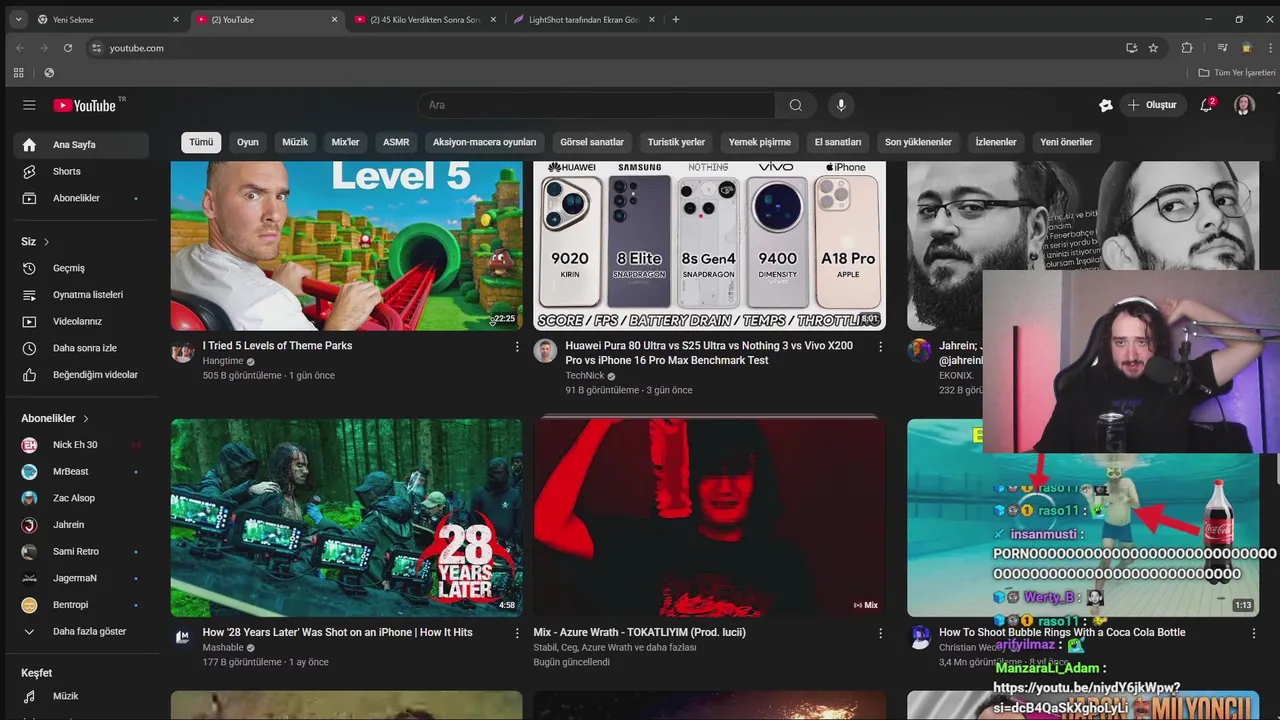Expand the Abonelikler section header

point(56,418)
